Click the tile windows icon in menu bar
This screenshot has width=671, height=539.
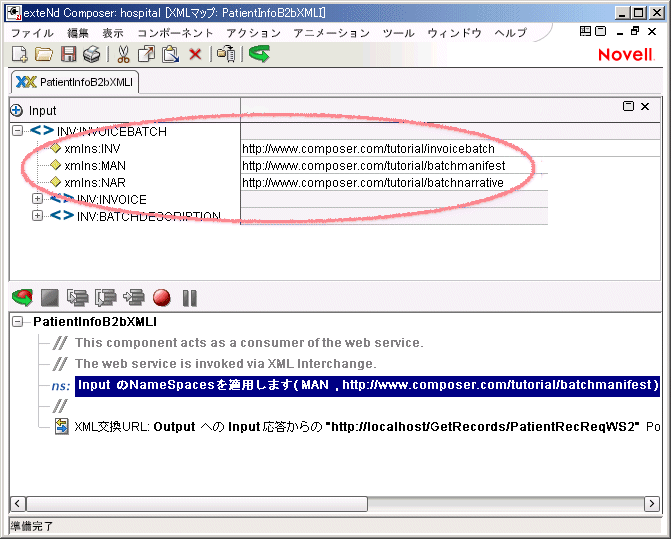coord(585,31)
